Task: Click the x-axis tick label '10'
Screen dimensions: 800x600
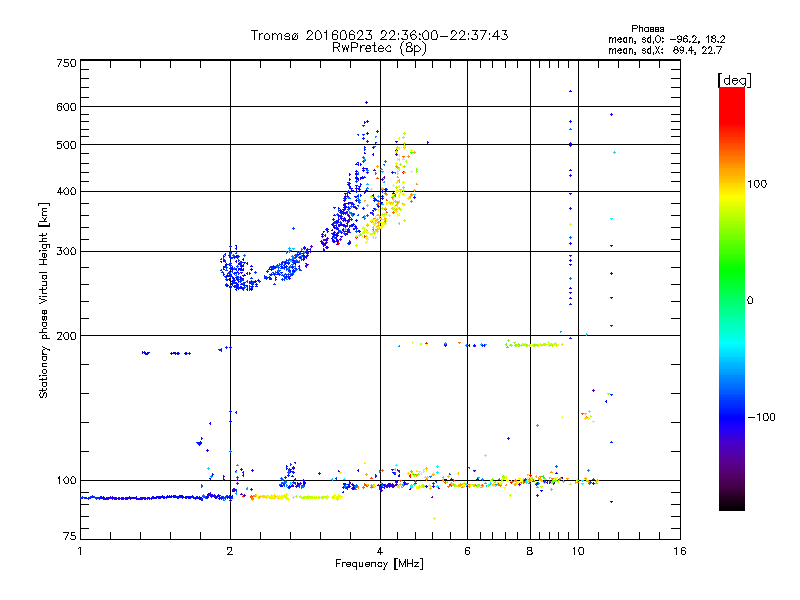Action: click(578, 551)
